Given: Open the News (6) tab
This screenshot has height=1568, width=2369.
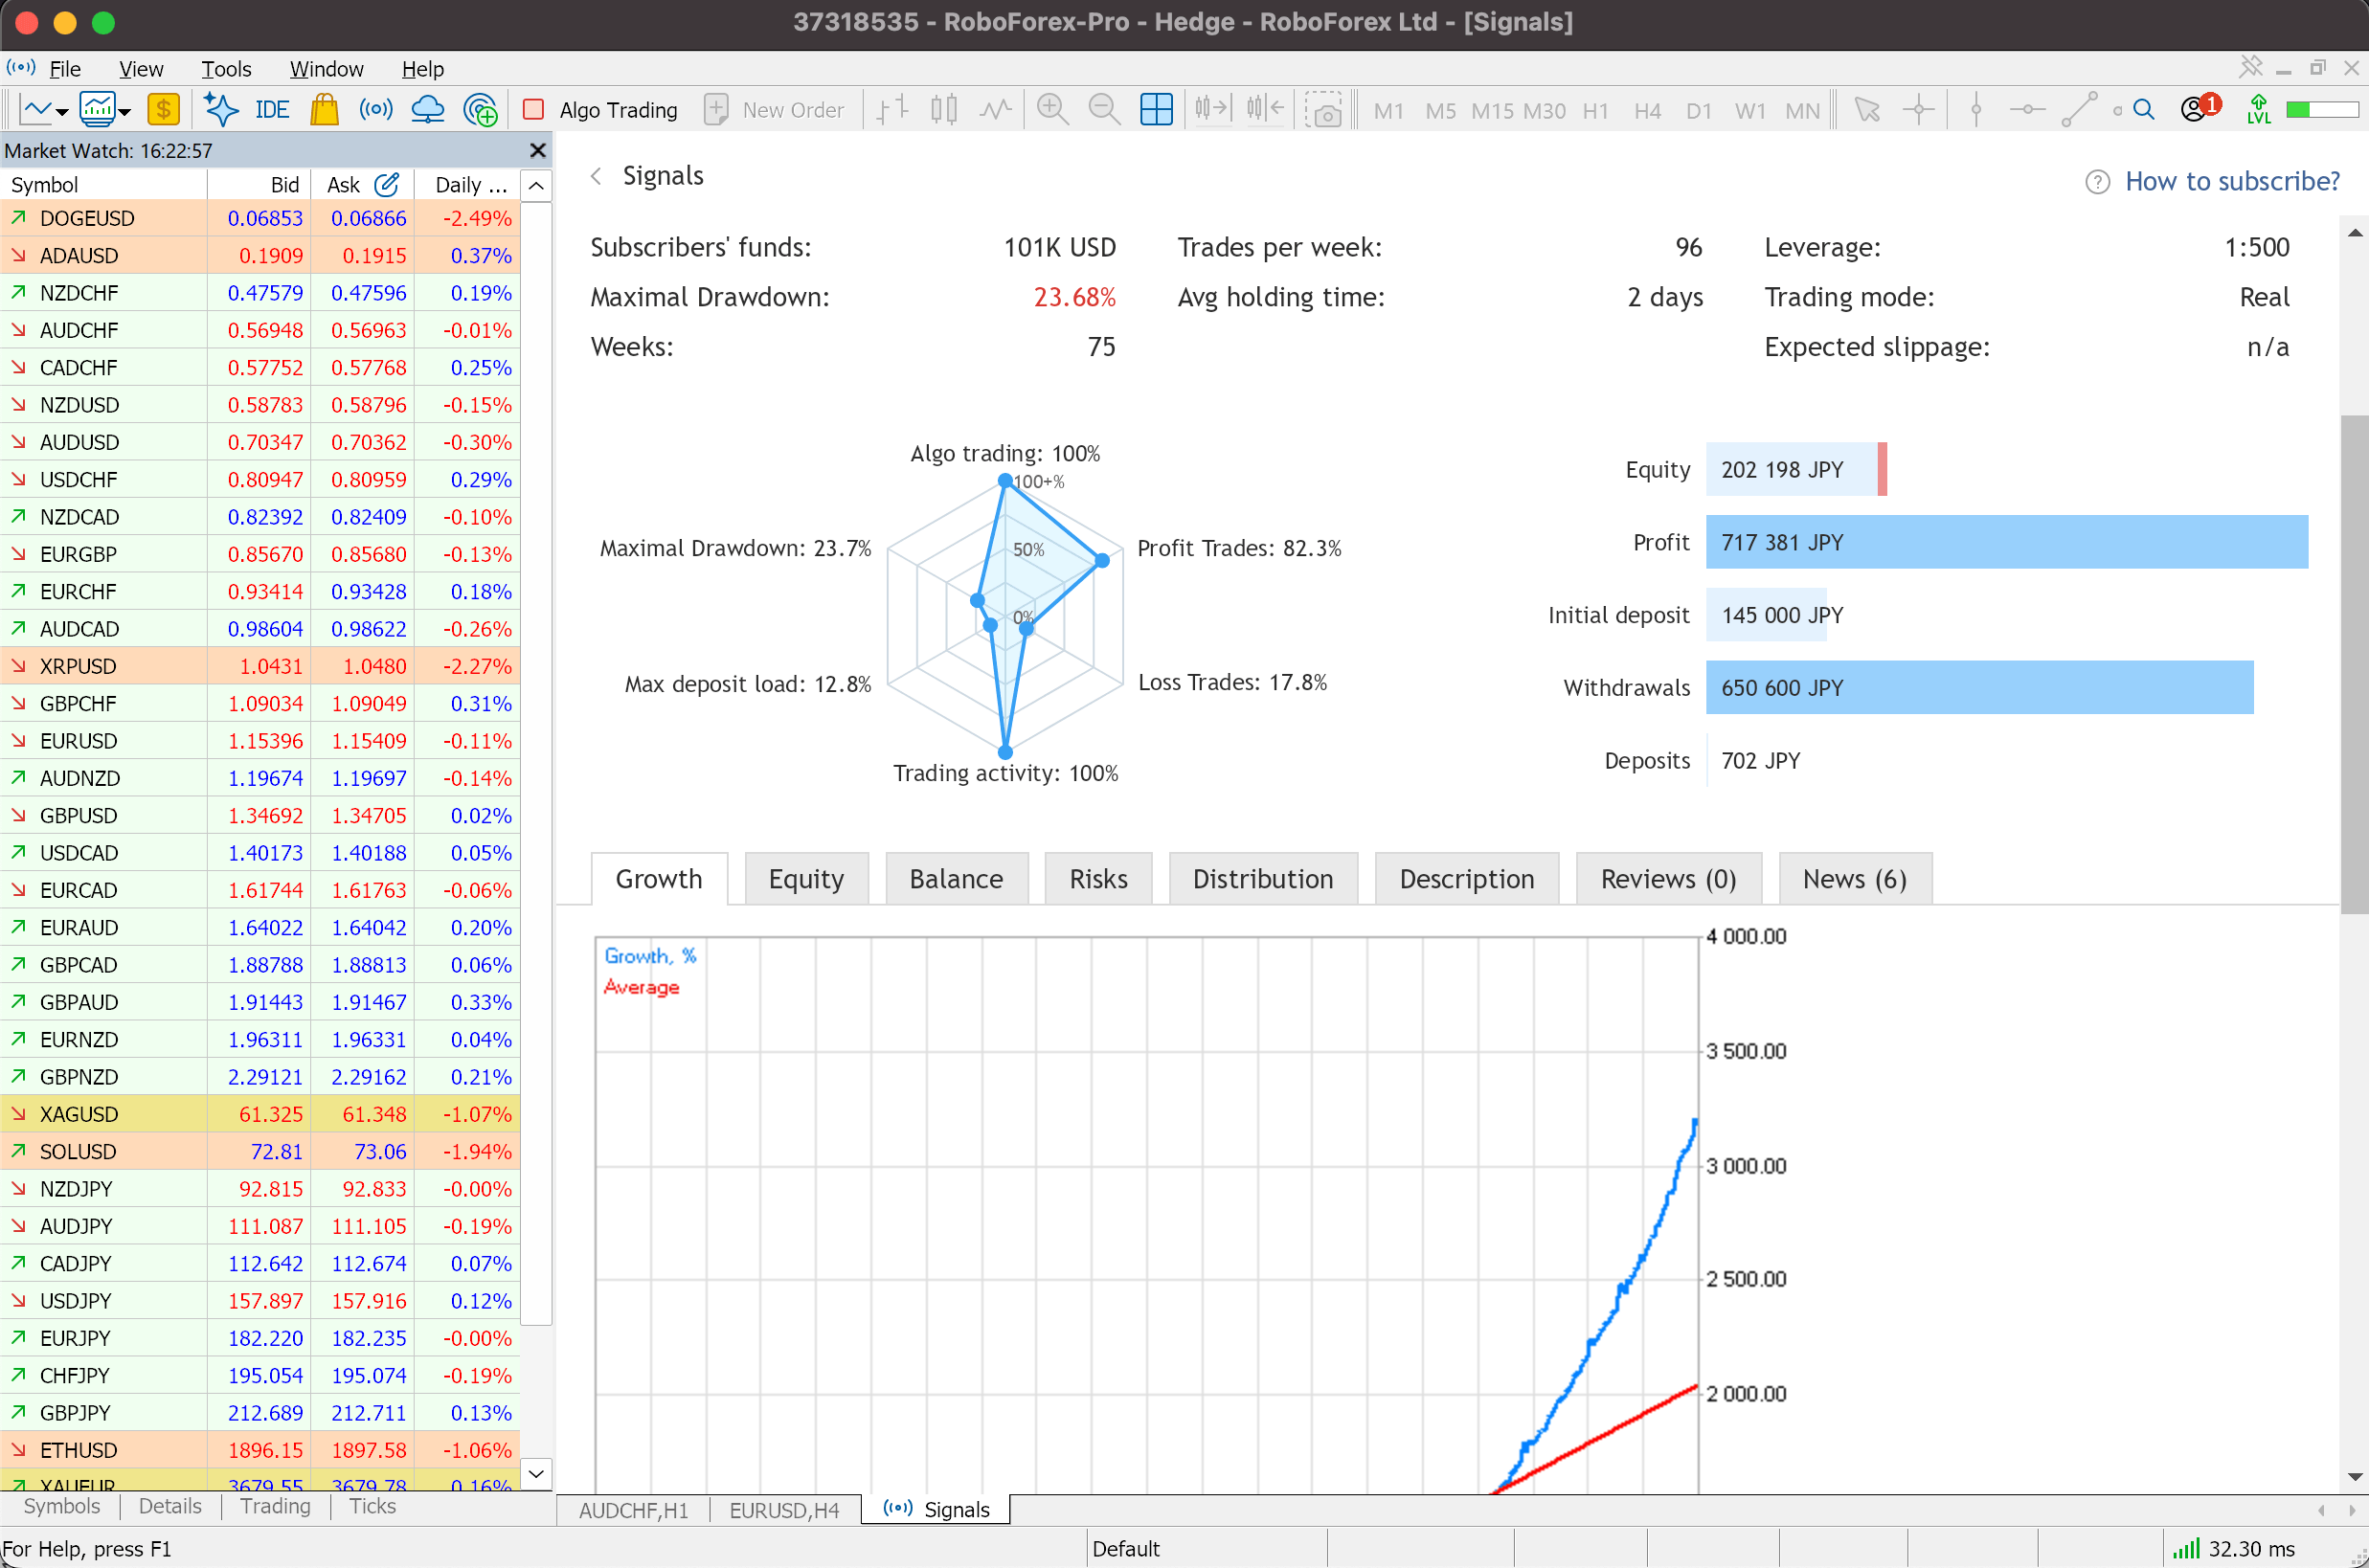Looking at the screenshot, I should (x=1855, y=879).
